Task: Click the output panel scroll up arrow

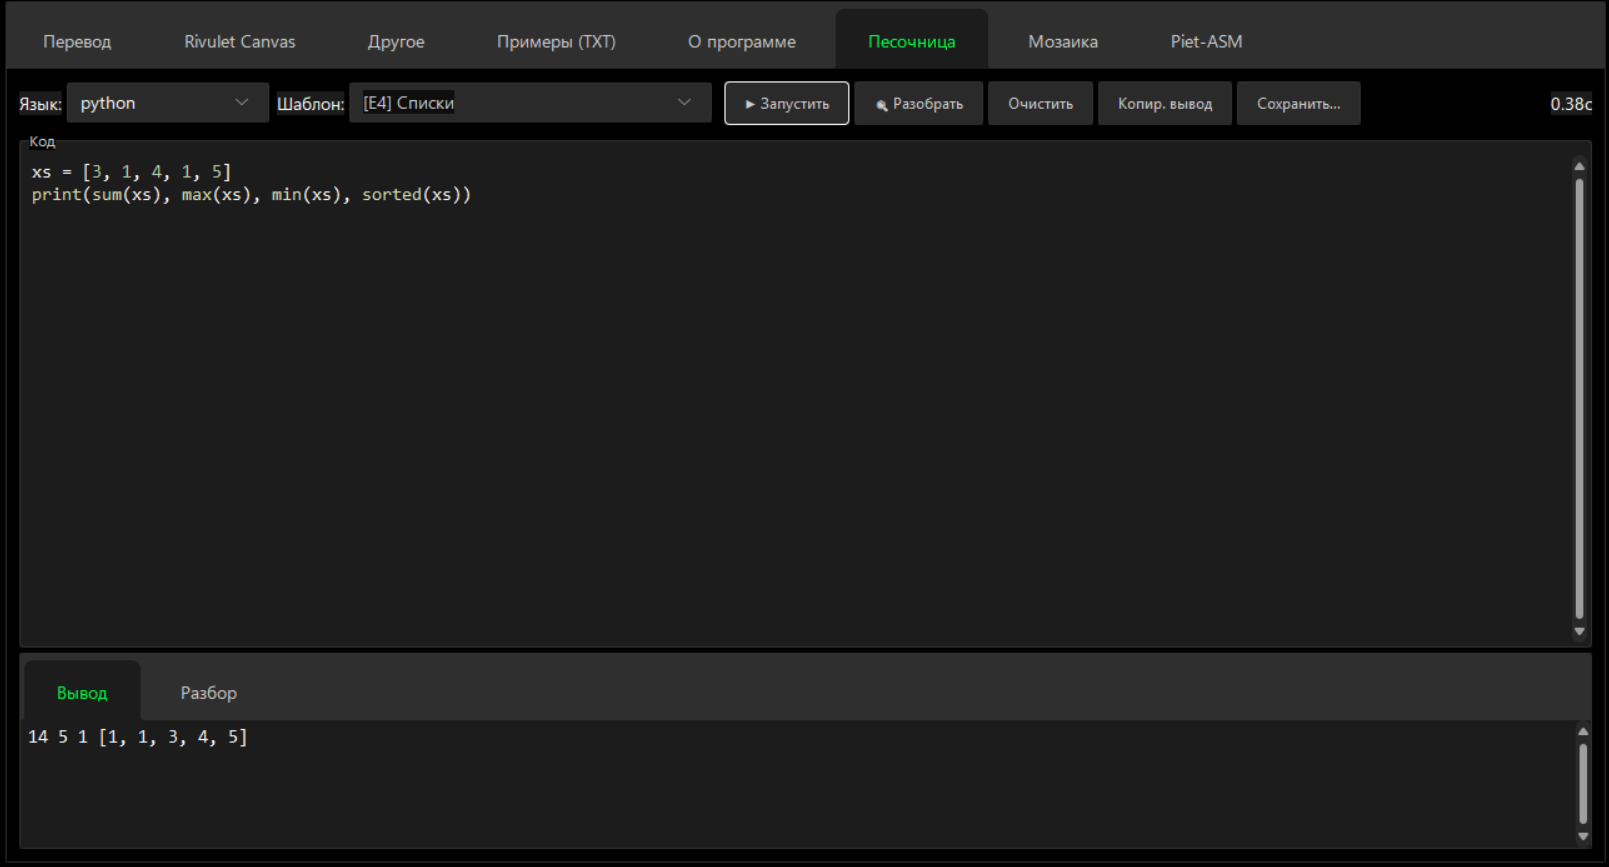Action: point(1583,731)
